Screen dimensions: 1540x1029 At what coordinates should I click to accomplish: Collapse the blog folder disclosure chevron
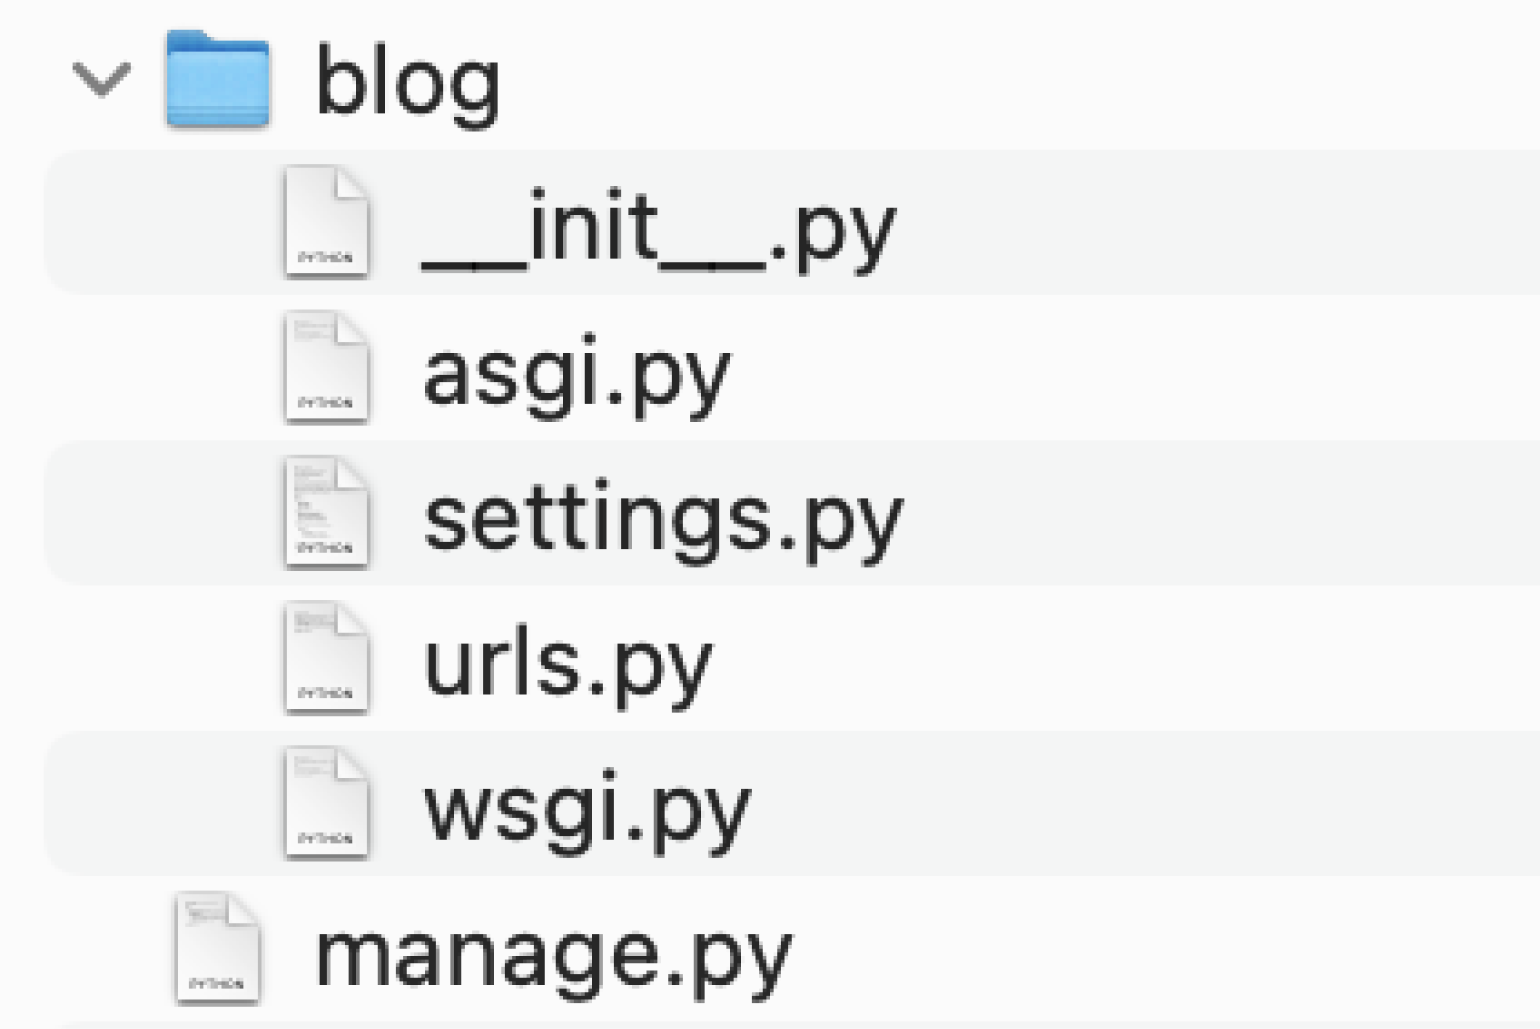(x=102, y=80)
